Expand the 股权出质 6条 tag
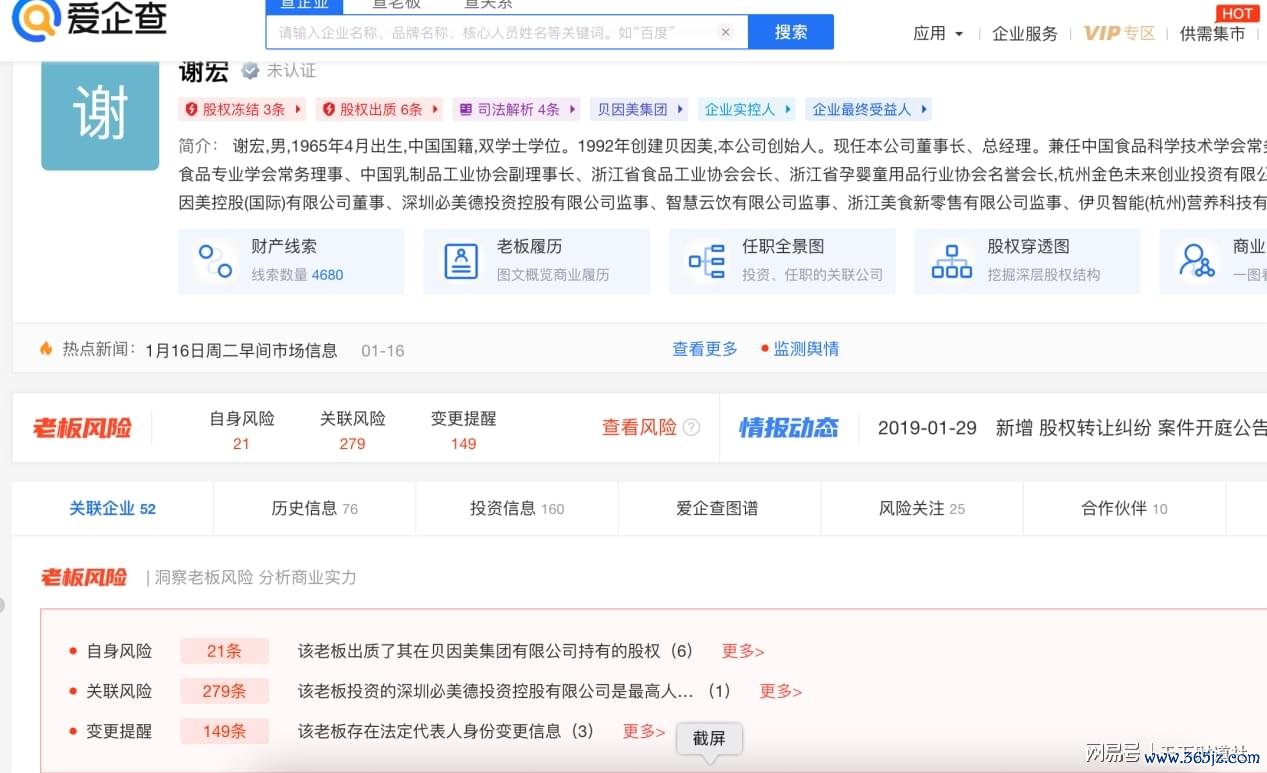1267x773 pixels. click(x=378, y=109)
